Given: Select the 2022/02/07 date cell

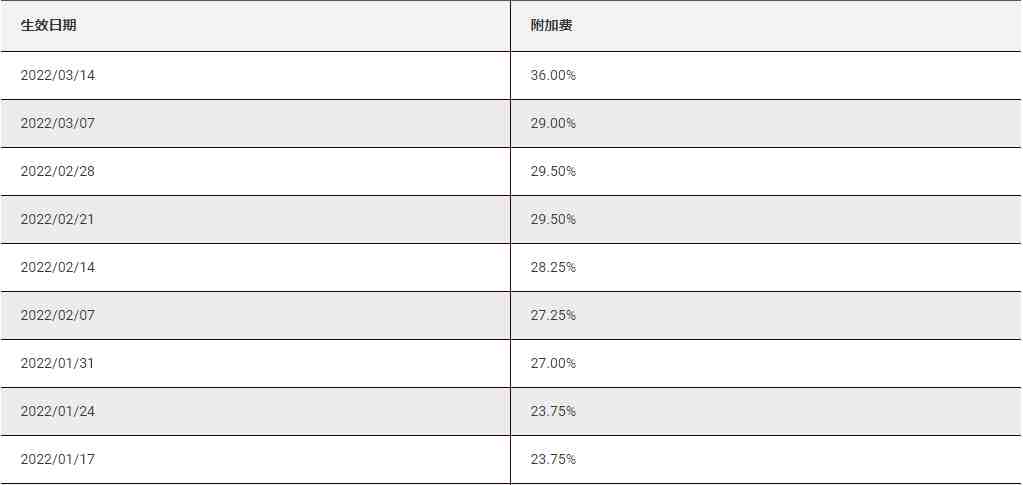Looking at the screenshot, I should pyautogui.click(x=255, y=315).
